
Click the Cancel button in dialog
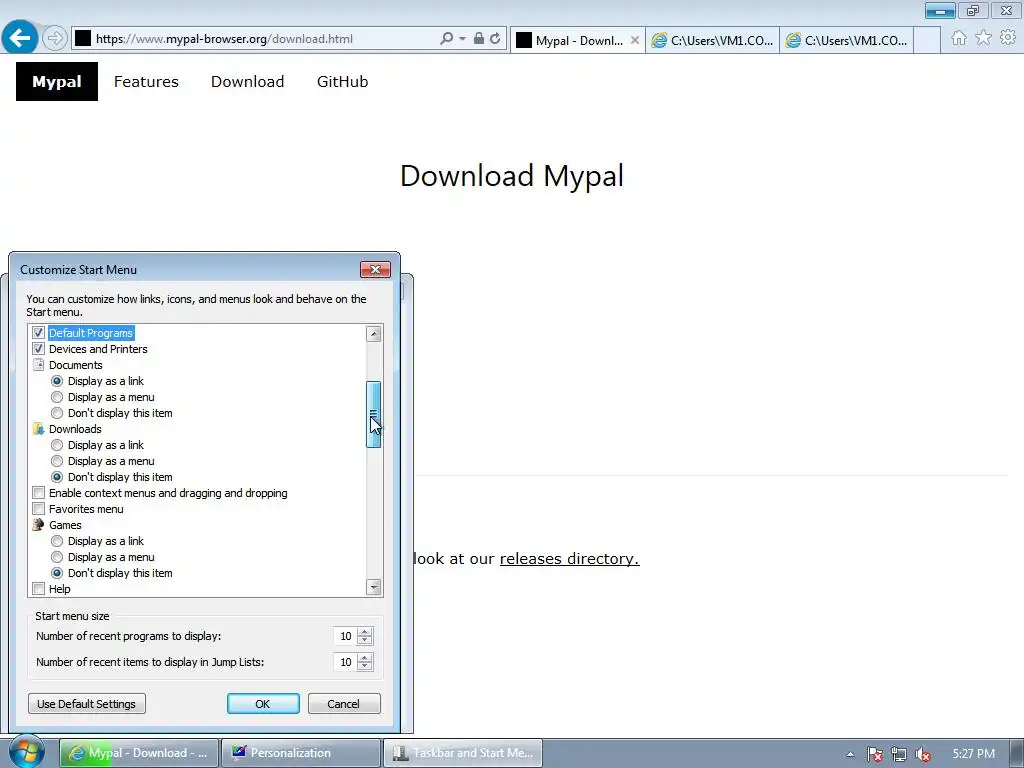pyautogui.click(x=344, y=704)
